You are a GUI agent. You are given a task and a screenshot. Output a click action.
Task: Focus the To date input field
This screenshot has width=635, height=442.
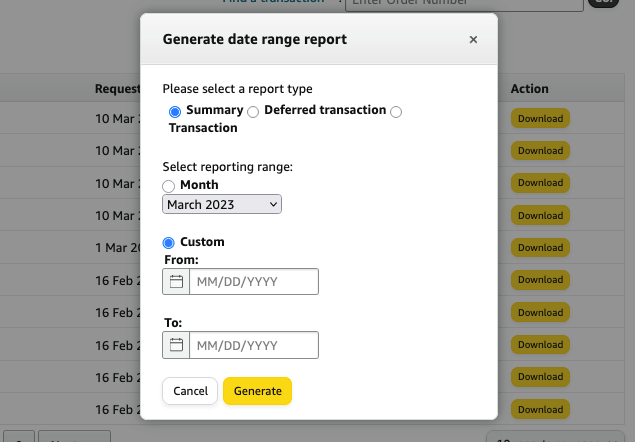253,345
